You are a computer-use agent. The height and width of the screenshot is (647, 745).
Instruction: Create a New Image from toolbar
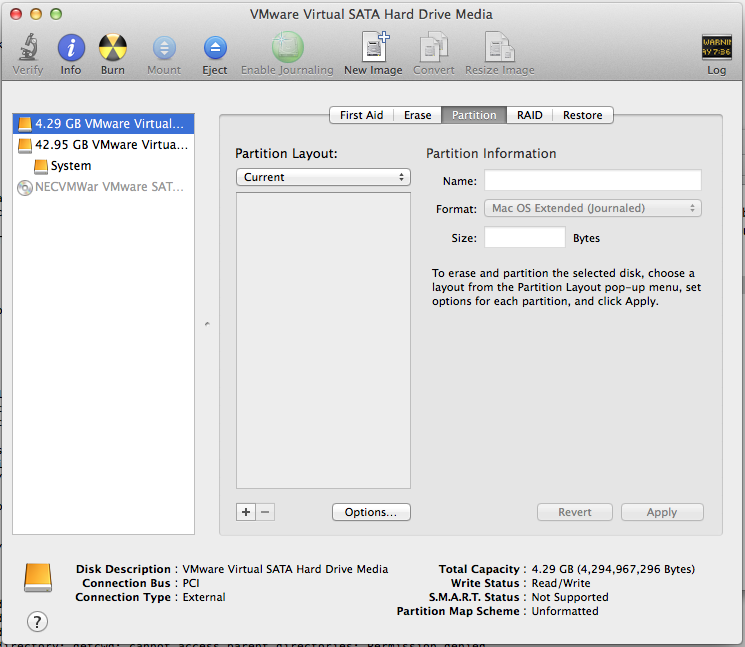point(374,47)
